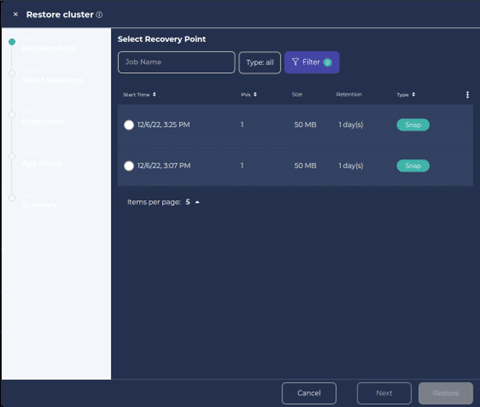Screen dimensions: 480x407
Task: Focus the Job Name search field
Action: pyautogui.click(x=176, y=62)
